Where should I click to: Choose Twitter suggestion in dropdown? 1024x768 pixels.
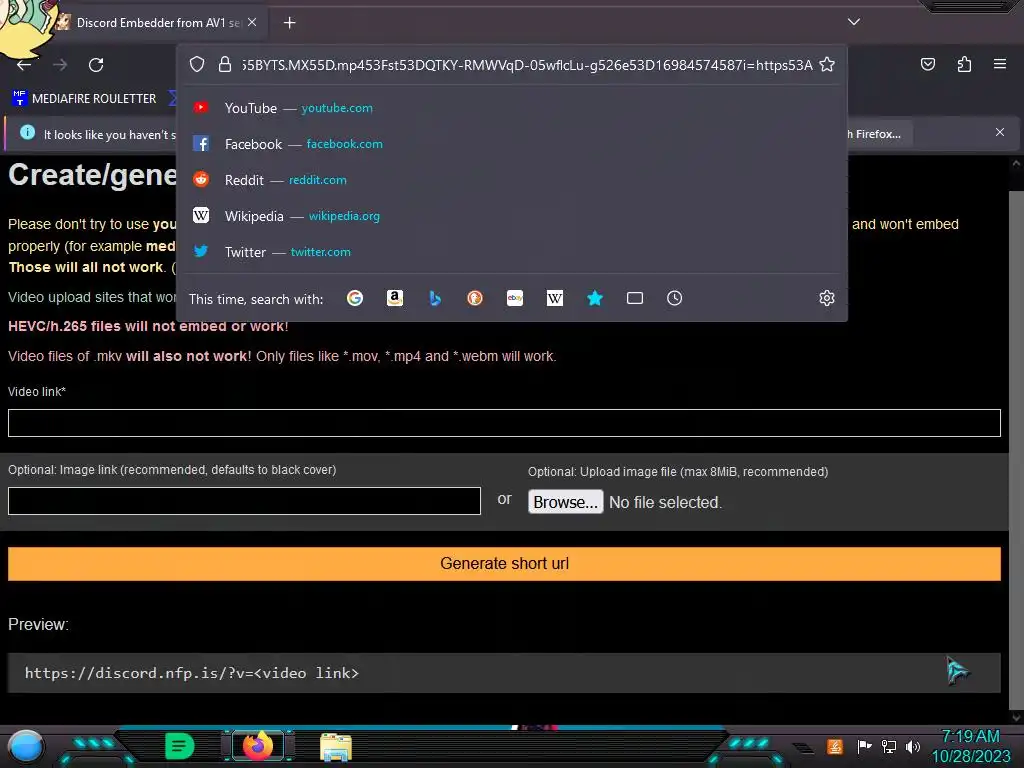[x=513, y=251]
